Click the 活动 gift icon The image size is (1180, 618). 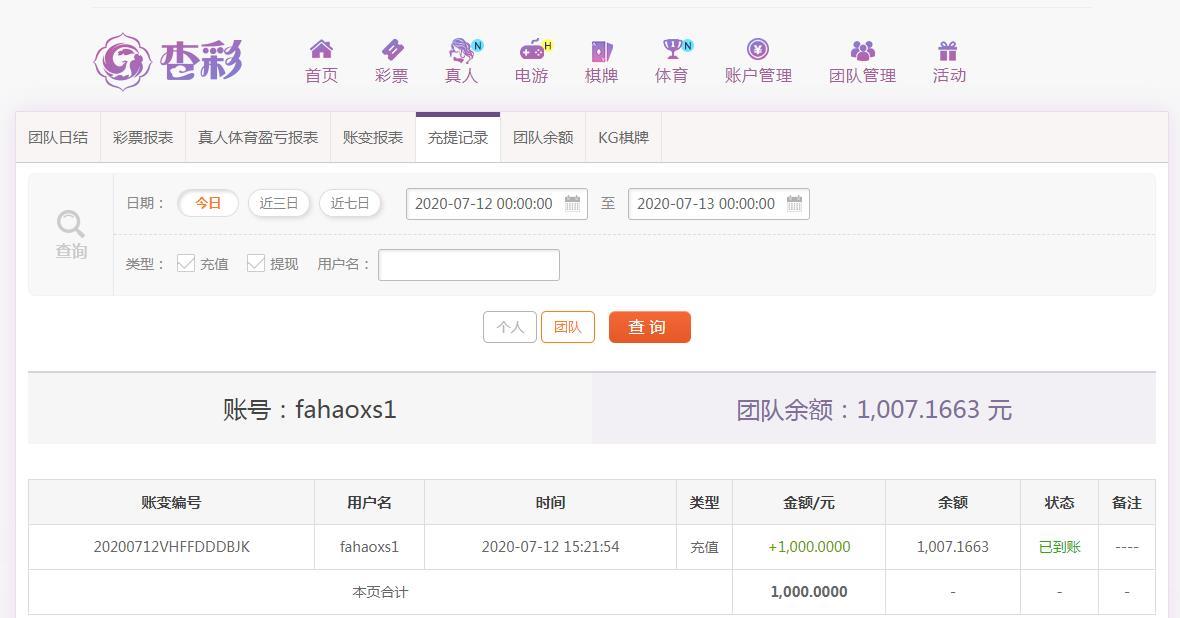(x=948, y=50)
